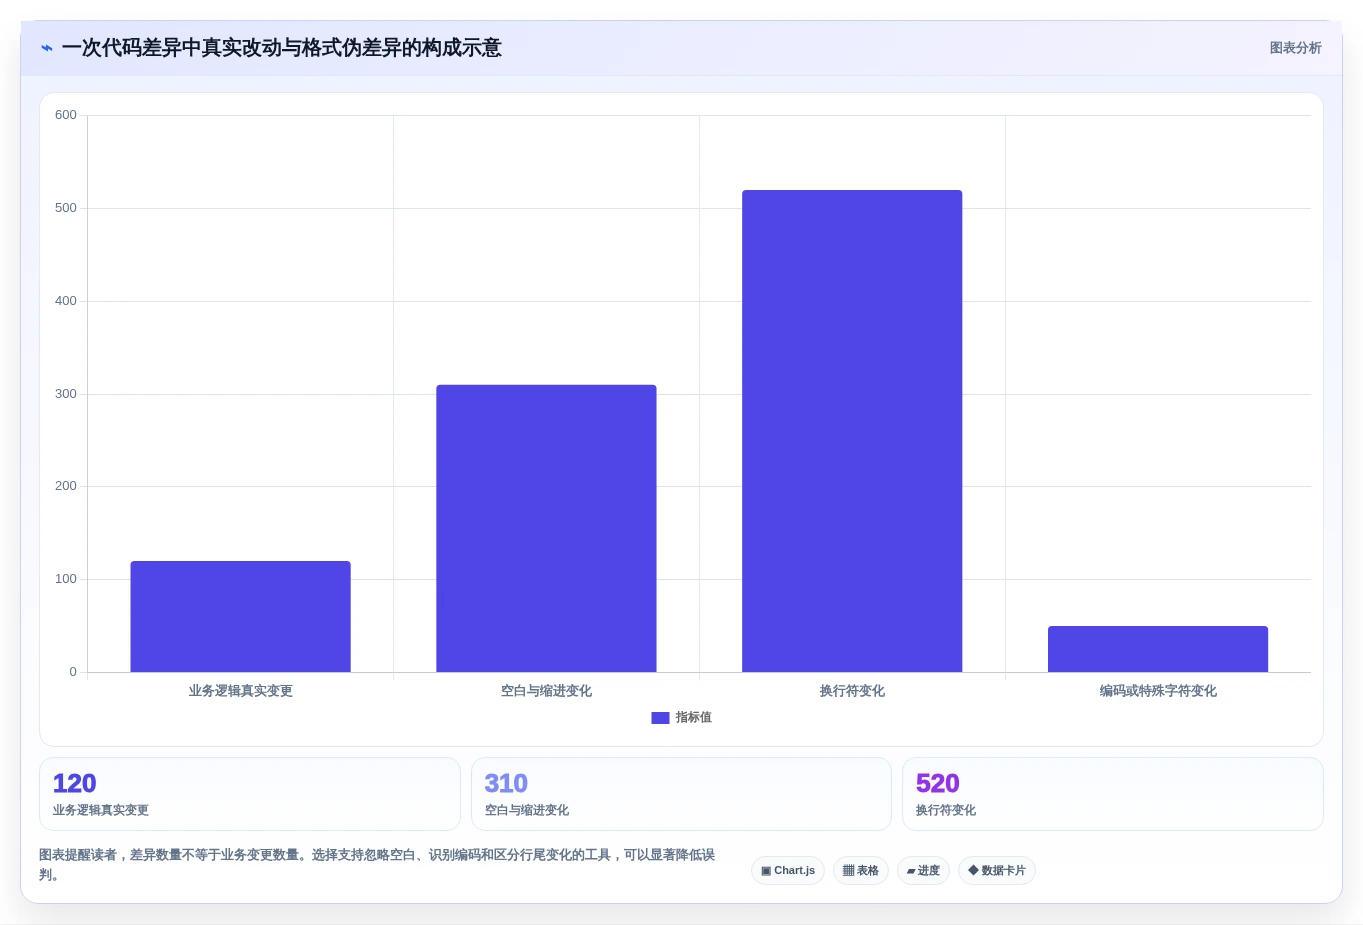Screen dimensions: 1363x925
Task: Open the 310 空白与缩进变化 data card
Action: 681,794
